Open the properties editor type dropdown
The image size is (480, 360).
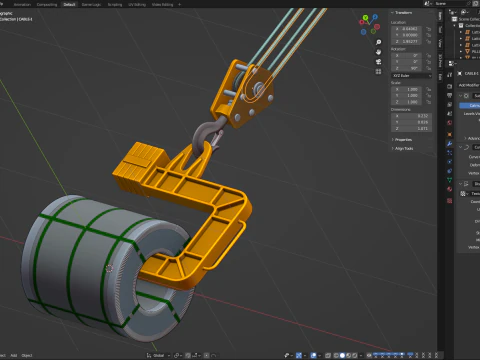click(452, 63)
